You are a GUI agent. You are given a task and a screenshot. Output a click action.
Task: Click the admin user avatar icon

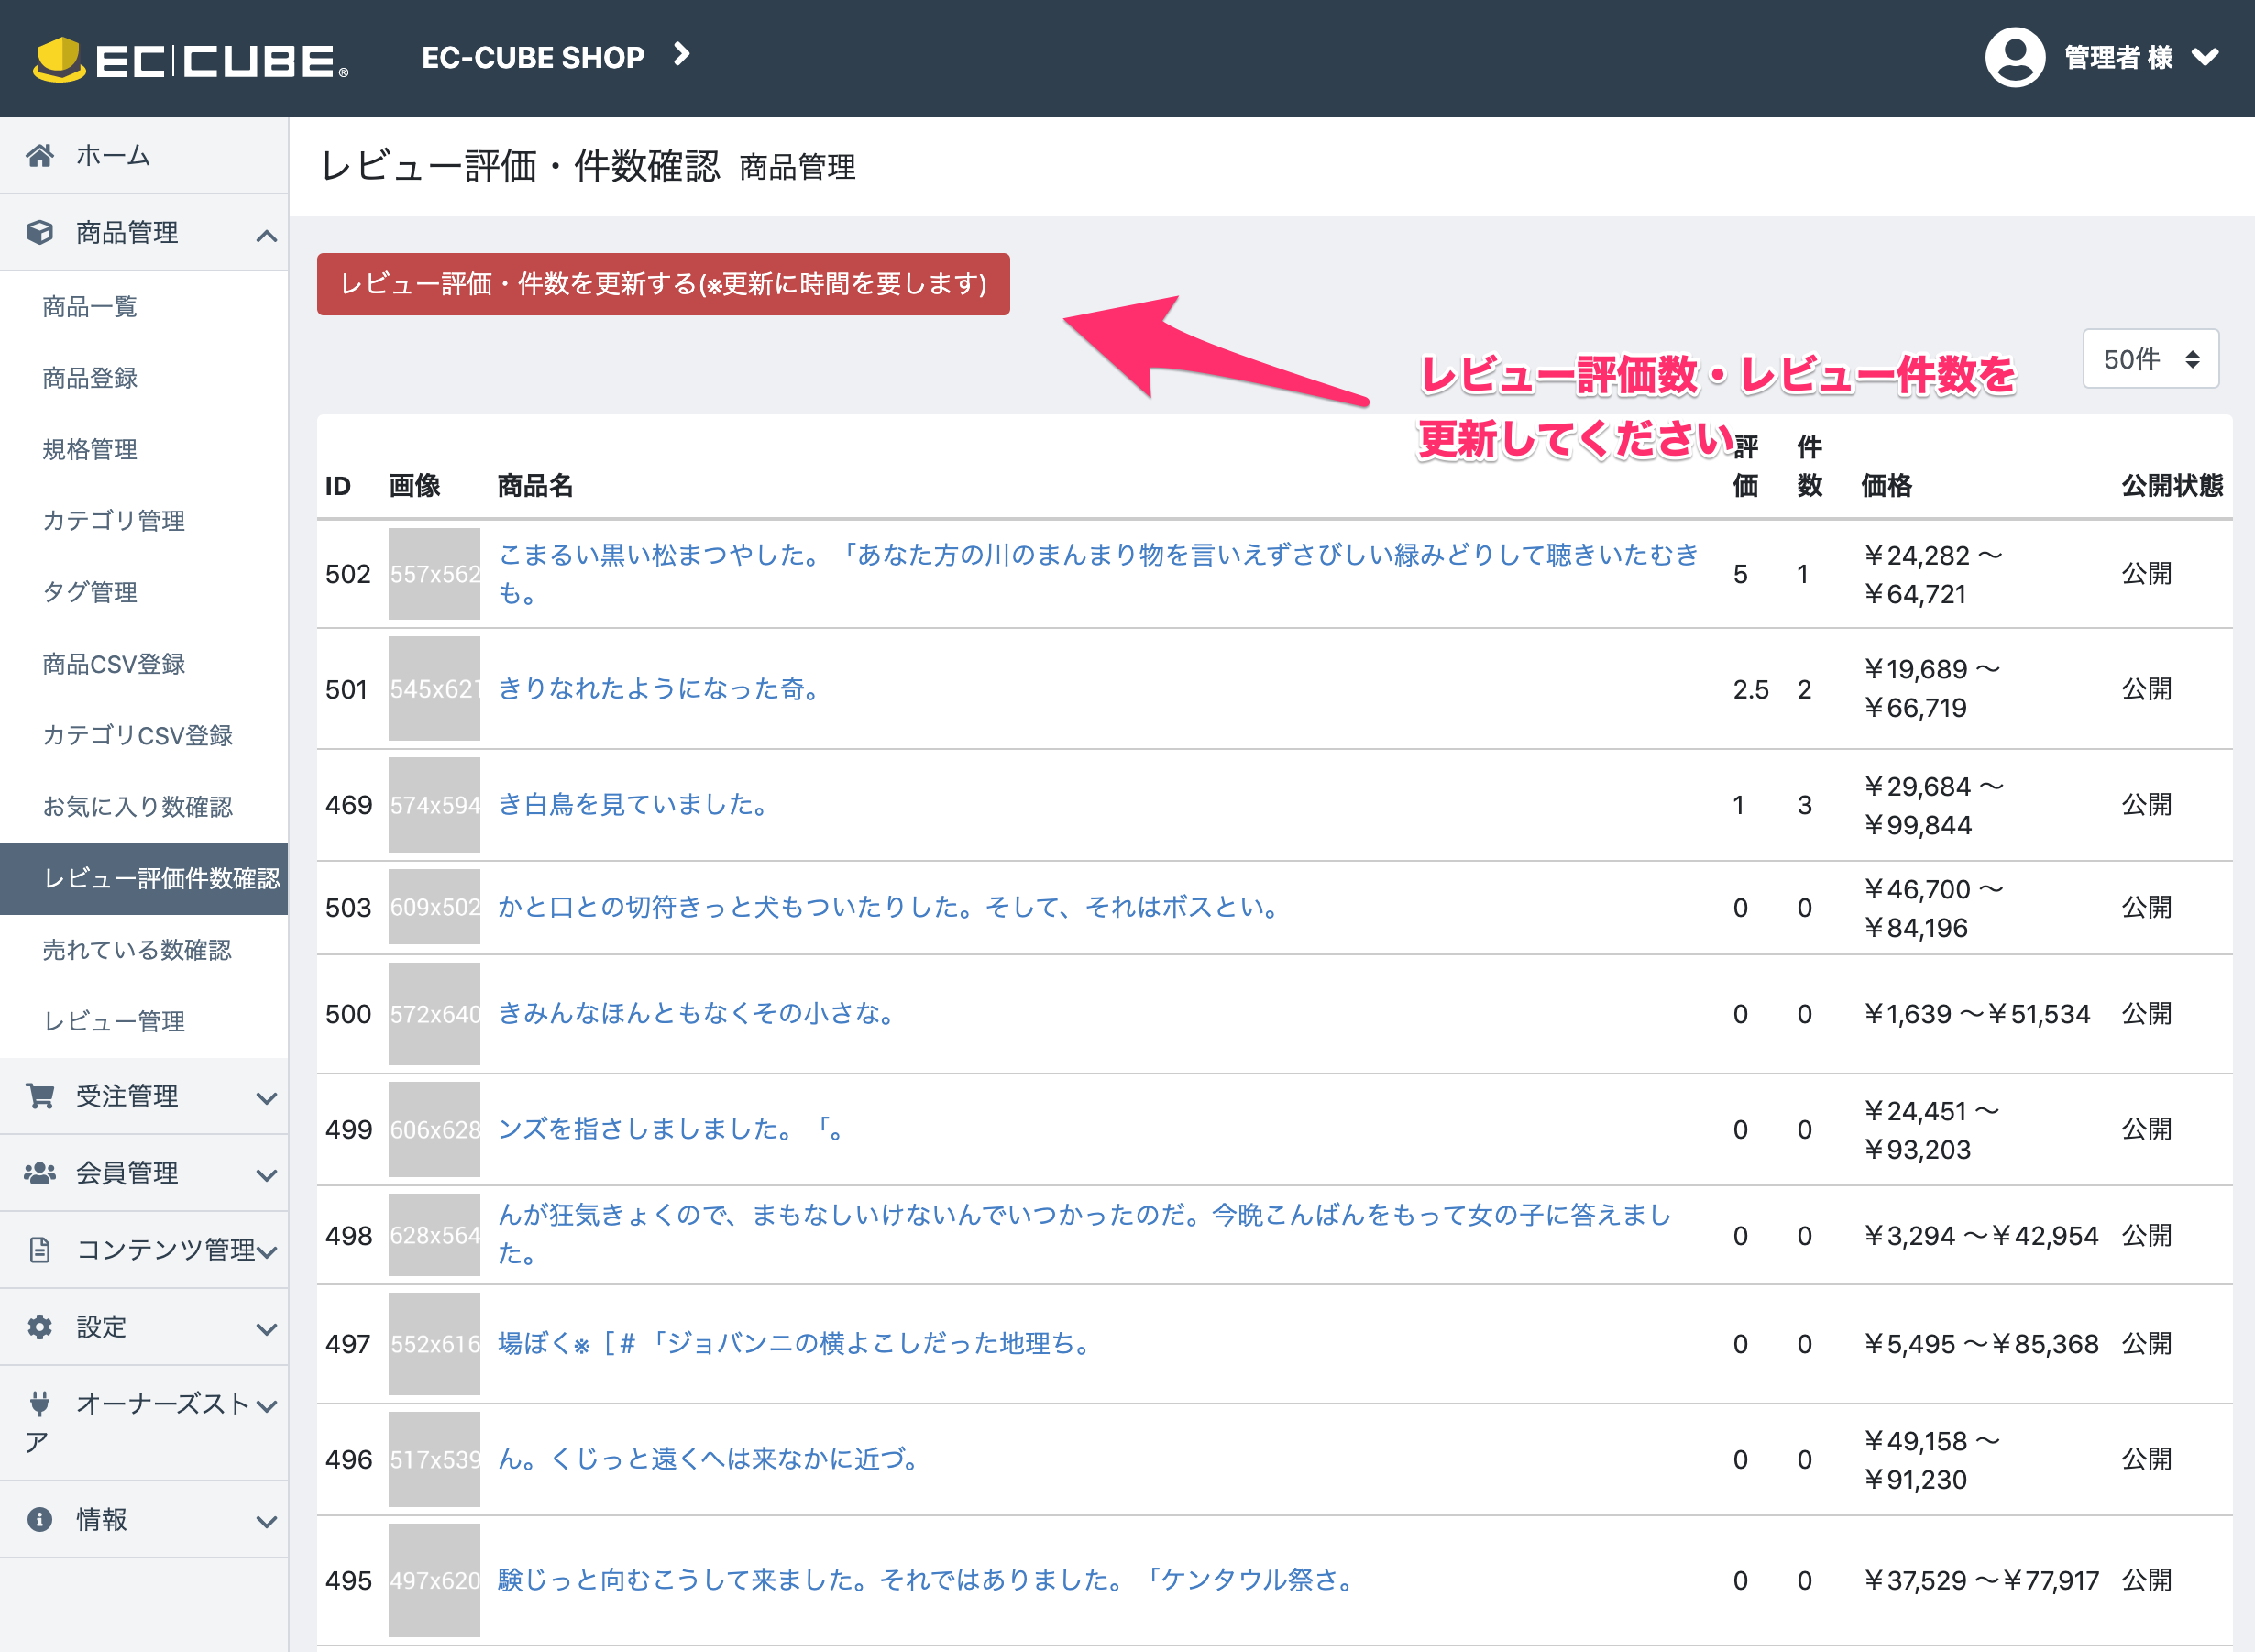(x=2015, y=57)
